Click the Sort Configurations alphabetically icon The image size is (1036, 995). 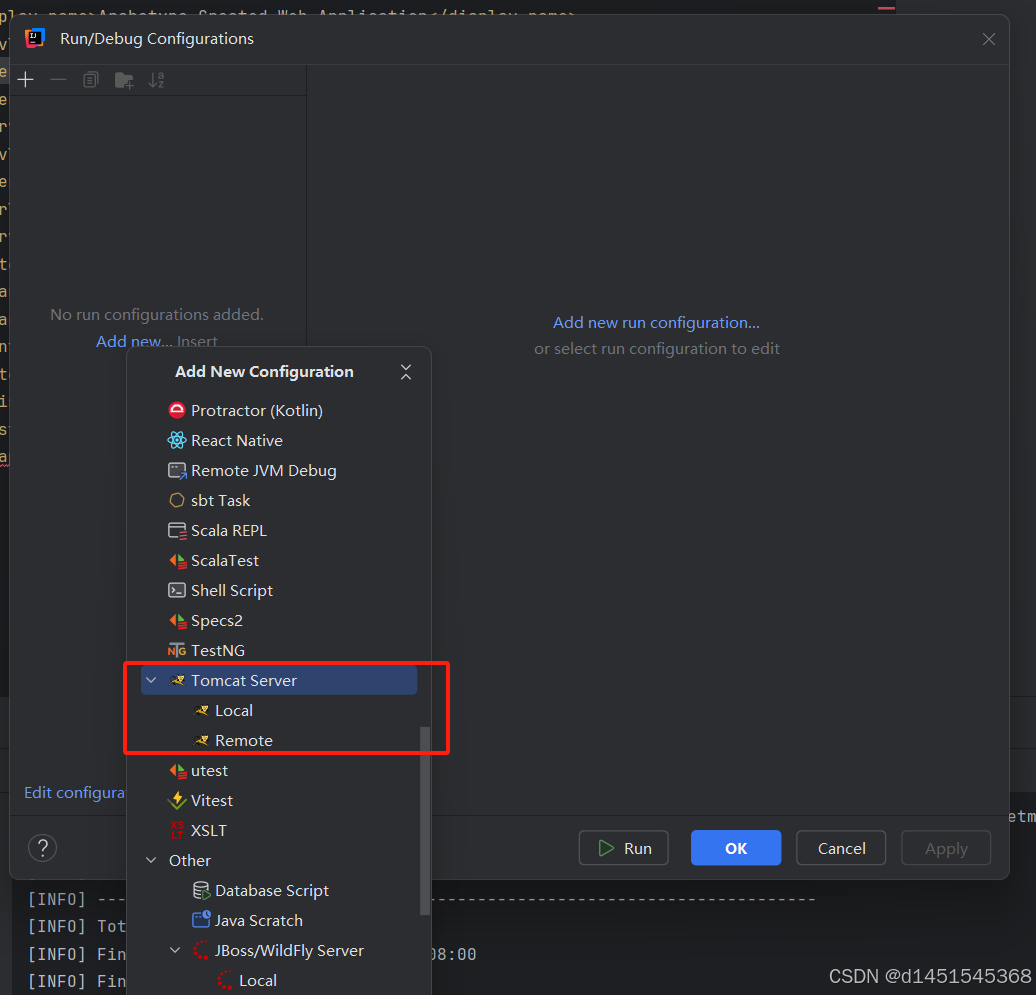[x=157, y=80]
